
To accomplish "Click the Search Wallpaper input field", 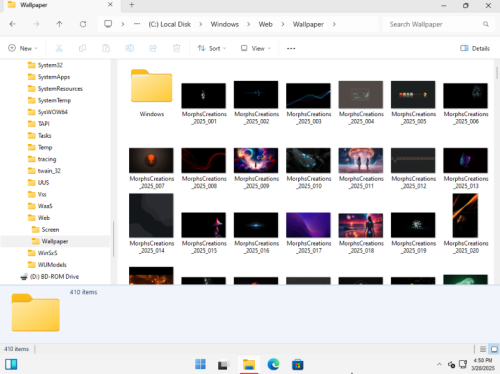I will point(434,24).
